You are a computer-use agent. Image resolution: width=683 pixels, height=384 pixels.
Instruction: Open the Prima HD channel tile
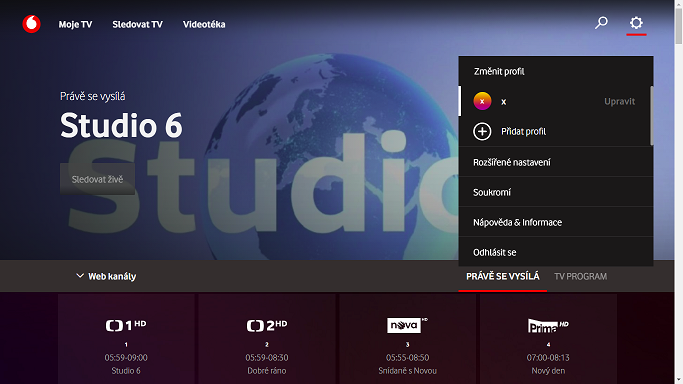pyautogui.click(x=548, y=339)
